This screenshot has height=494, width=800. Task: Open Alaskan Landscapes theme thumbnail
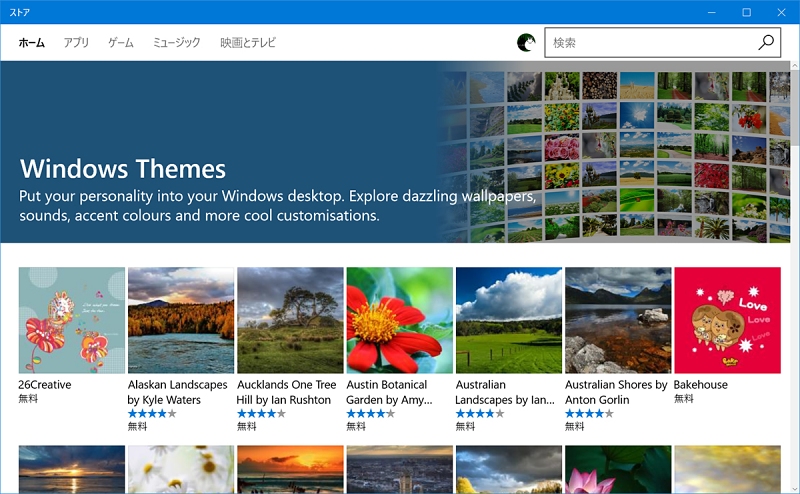[x=181, y=320]
